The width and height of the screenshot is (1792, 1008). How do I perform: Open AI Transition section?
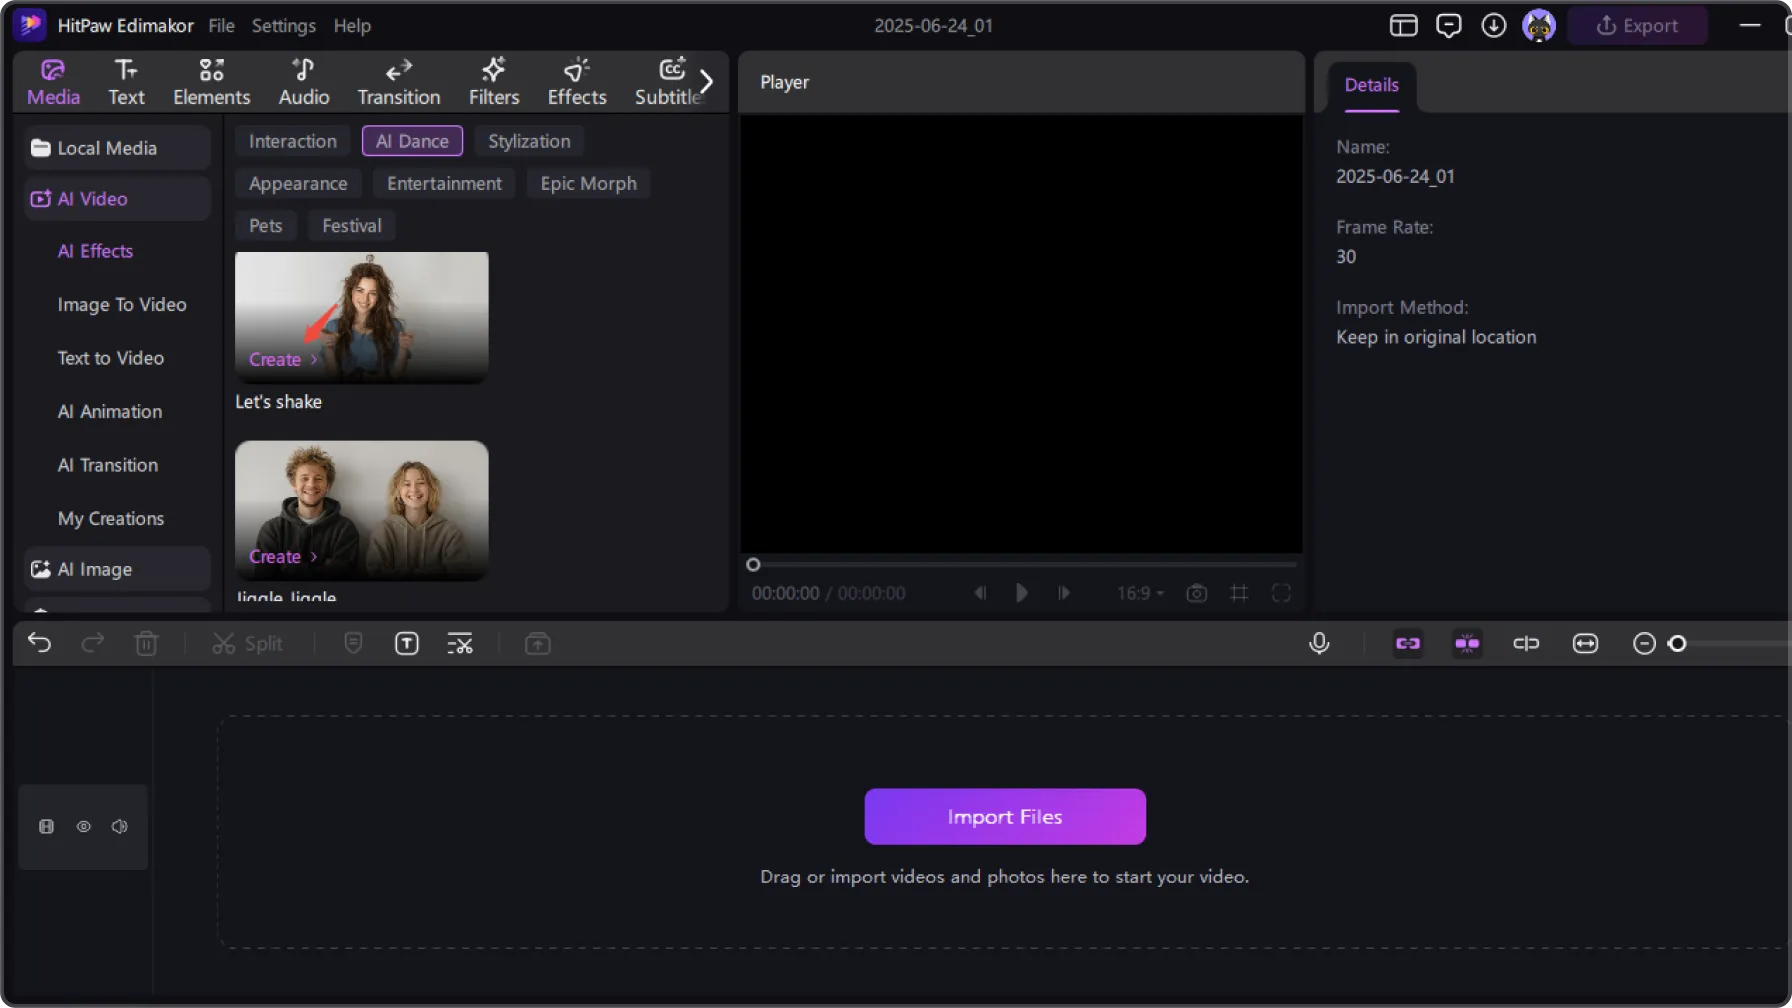(108, 465)
